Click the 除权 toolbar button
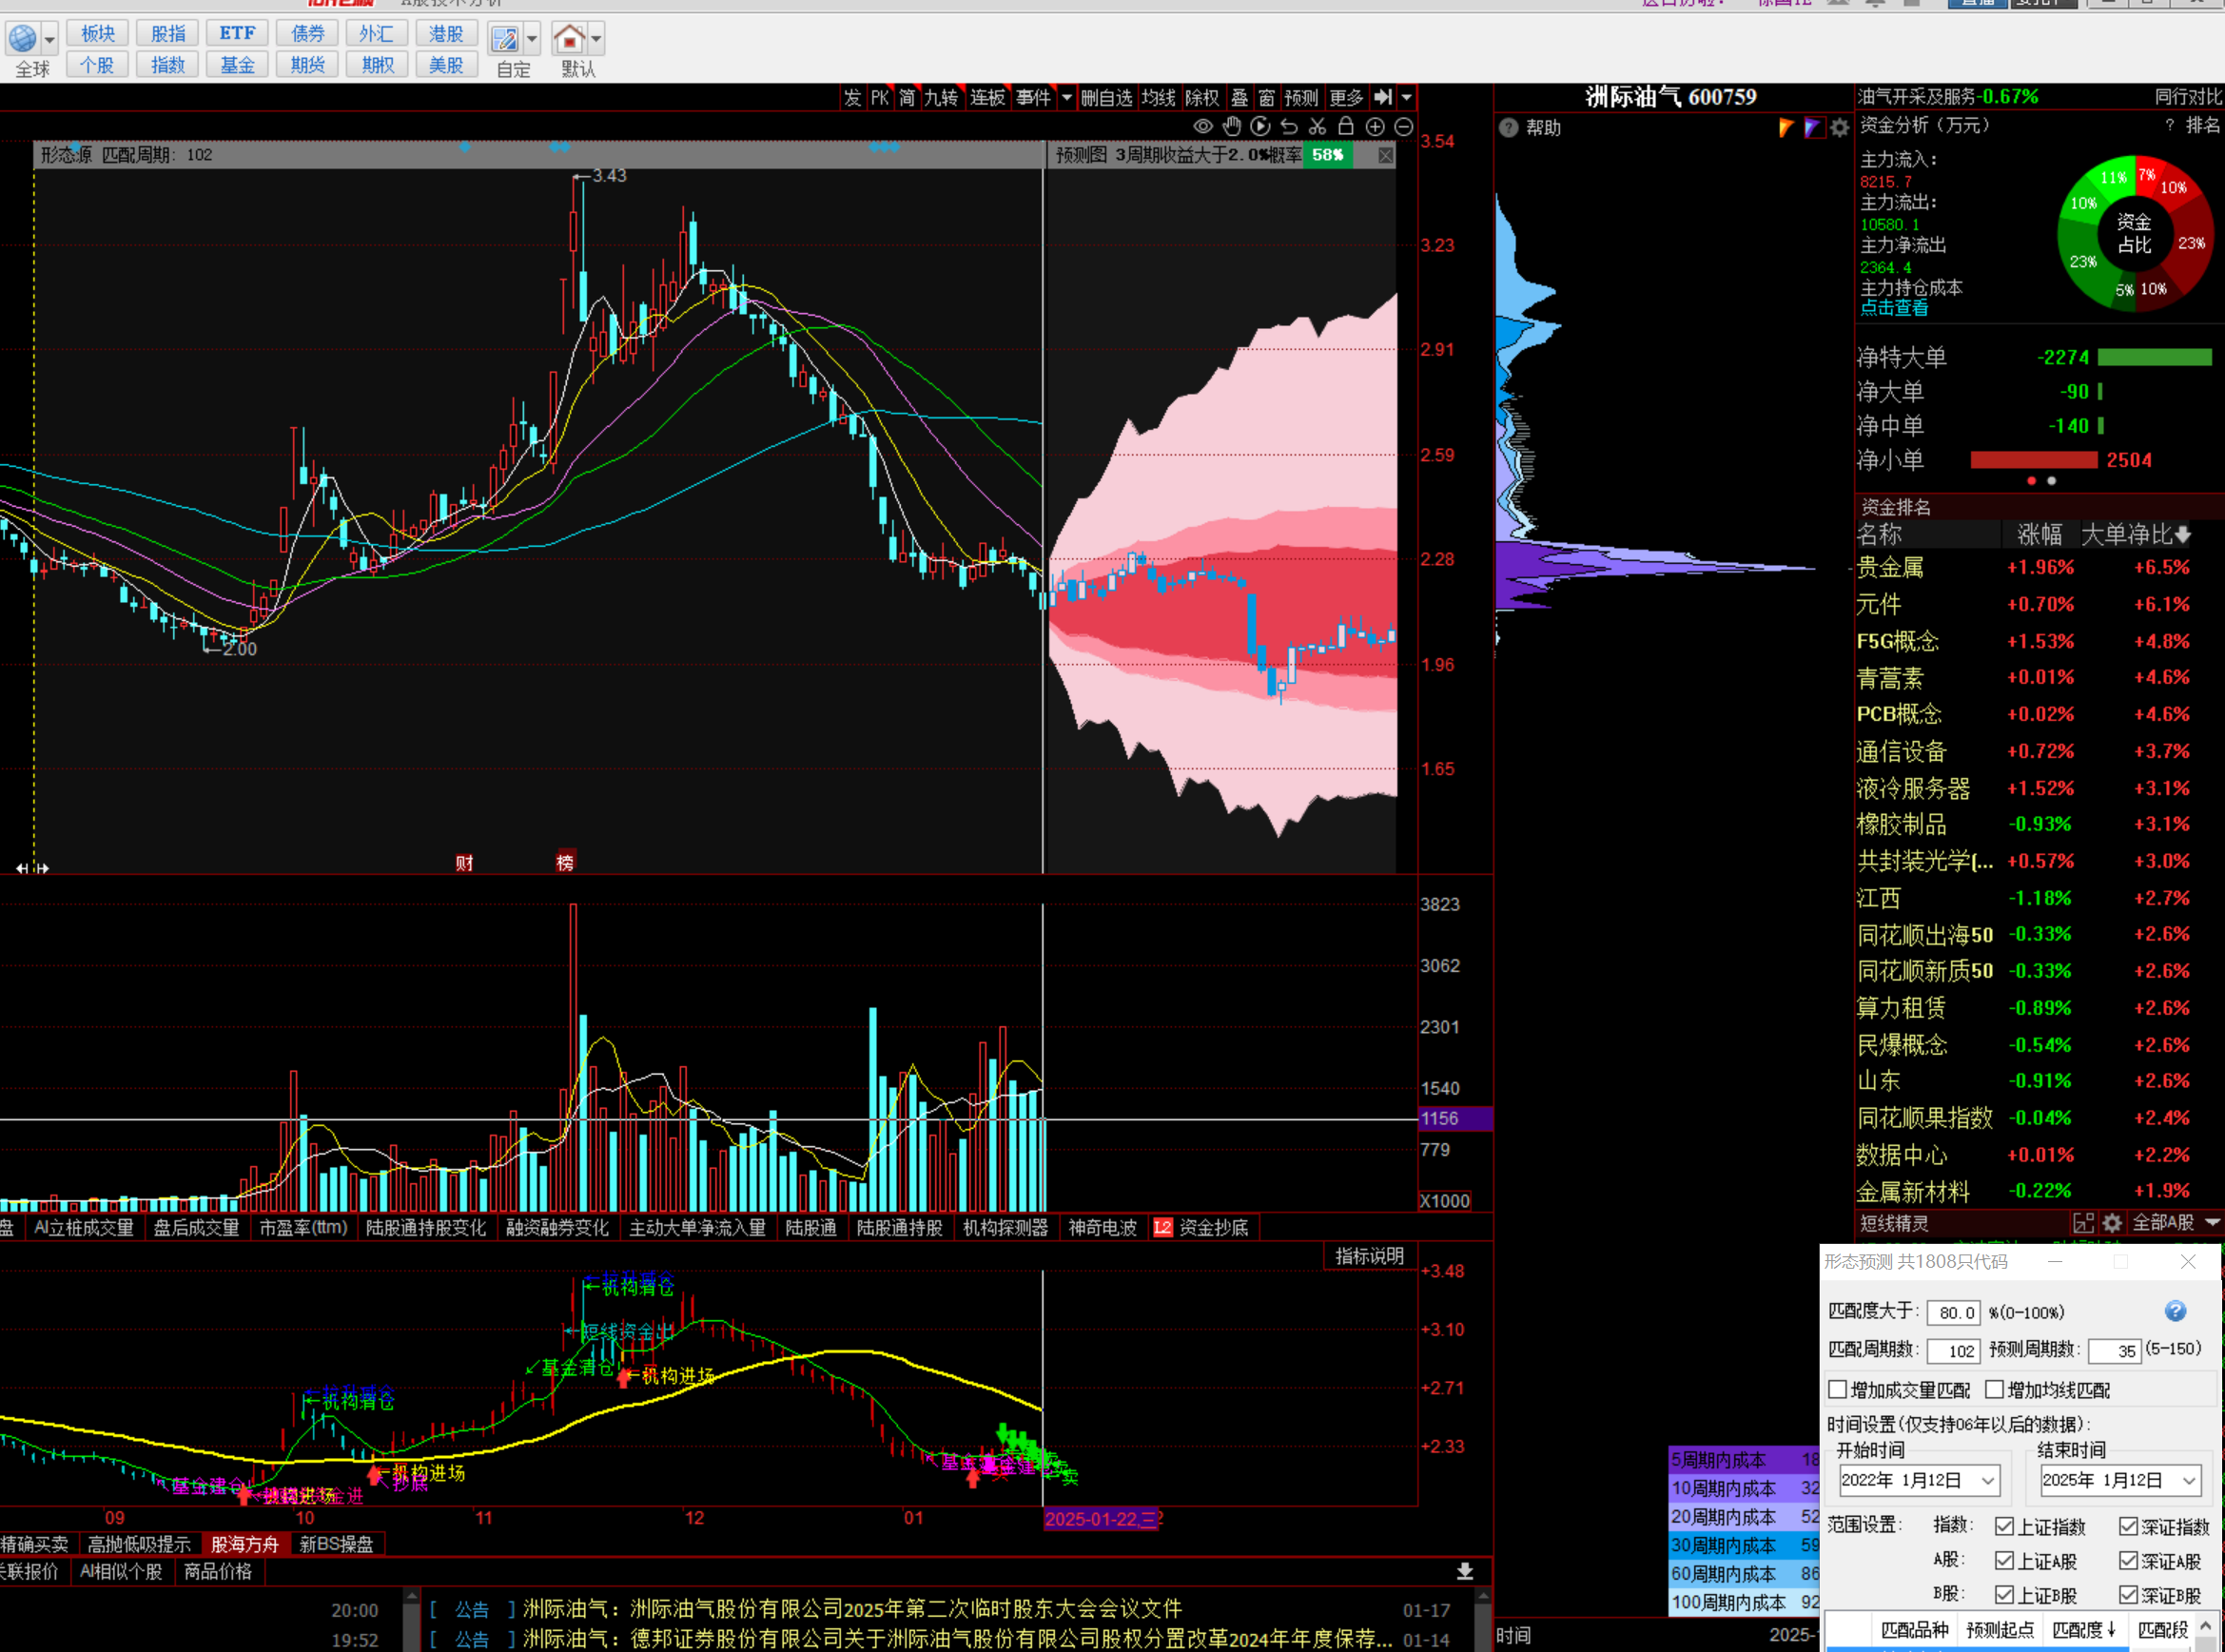 point(1201,97)
